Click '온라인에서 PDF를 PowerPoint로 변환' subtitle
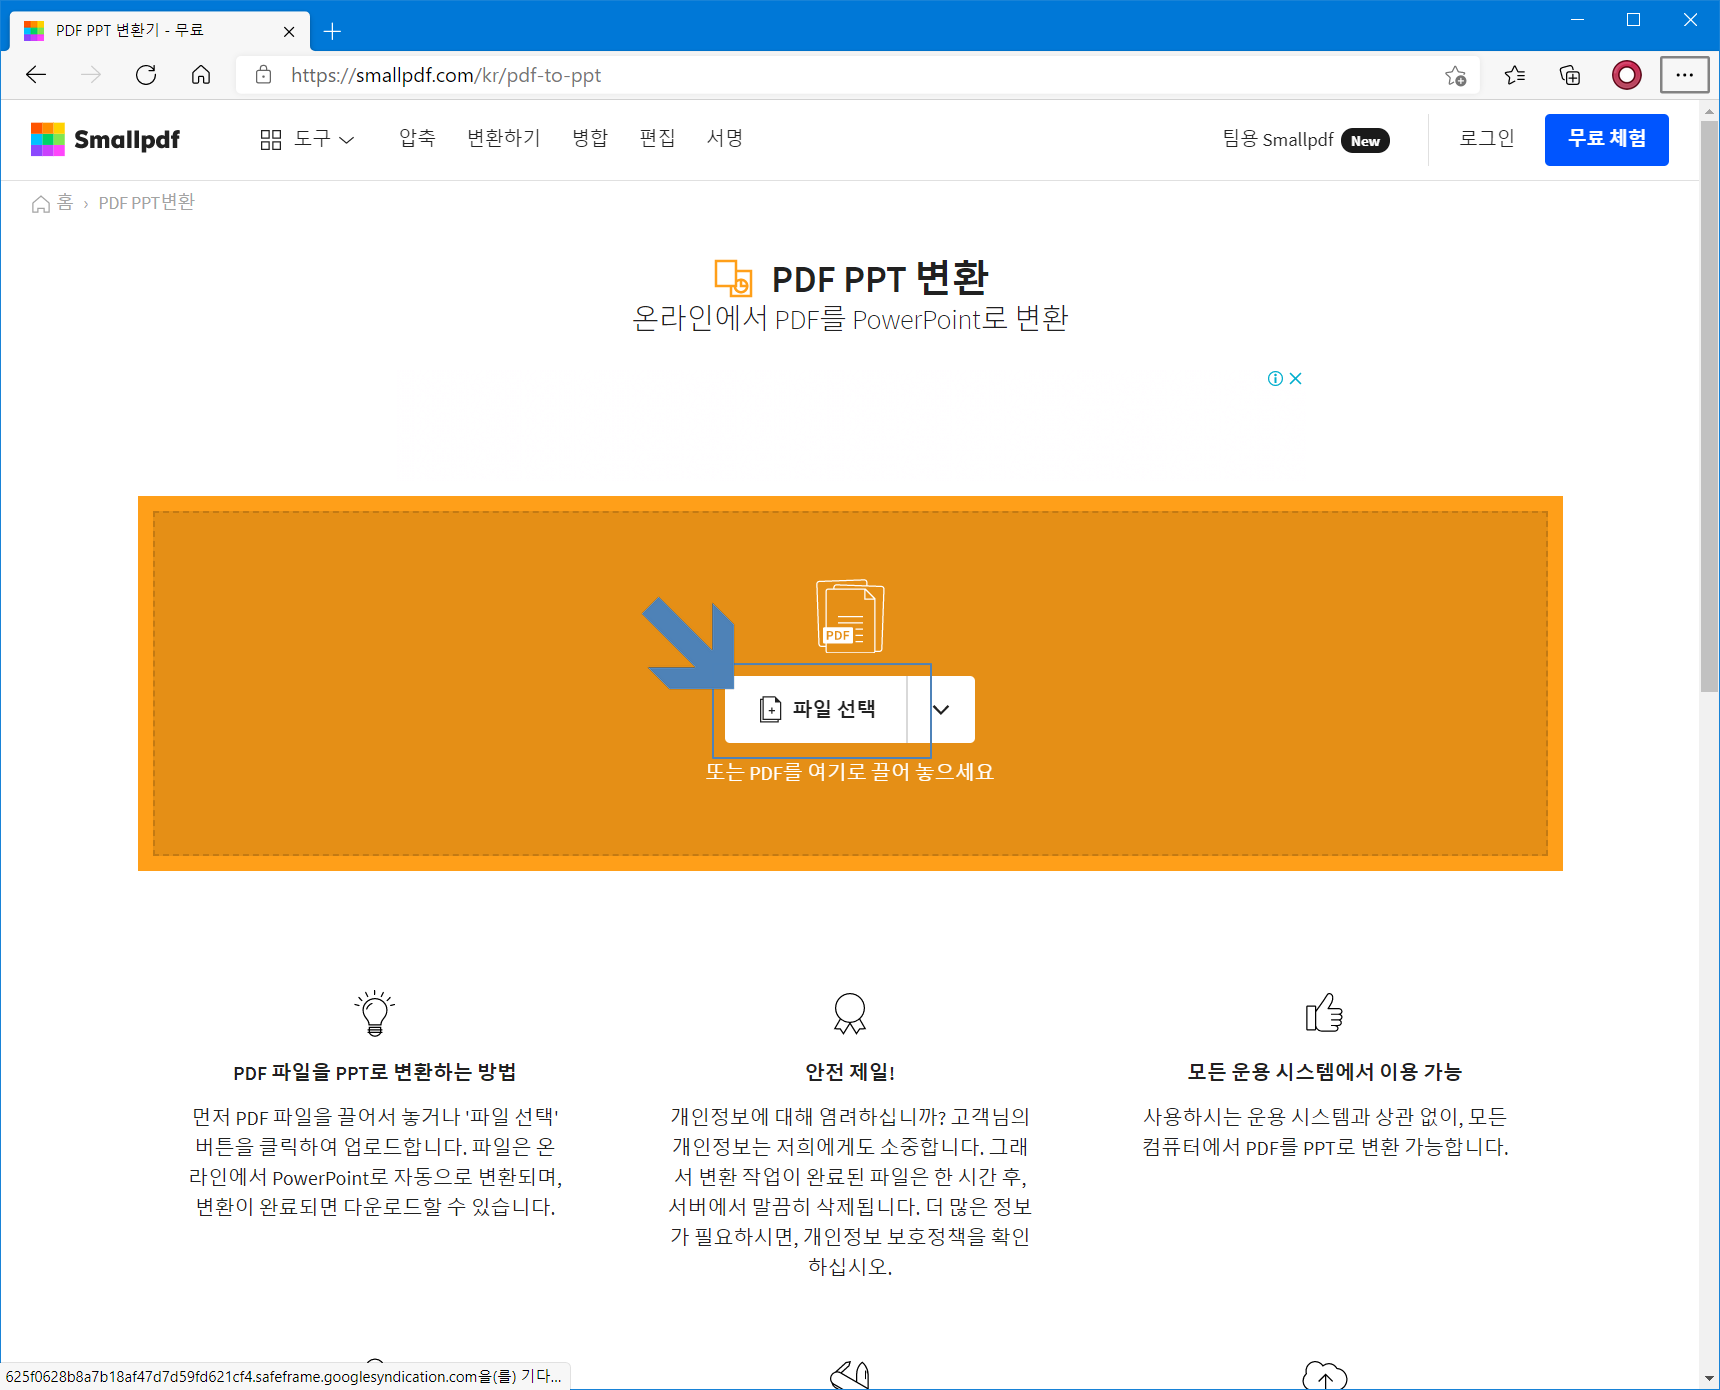 click(850, 318)
